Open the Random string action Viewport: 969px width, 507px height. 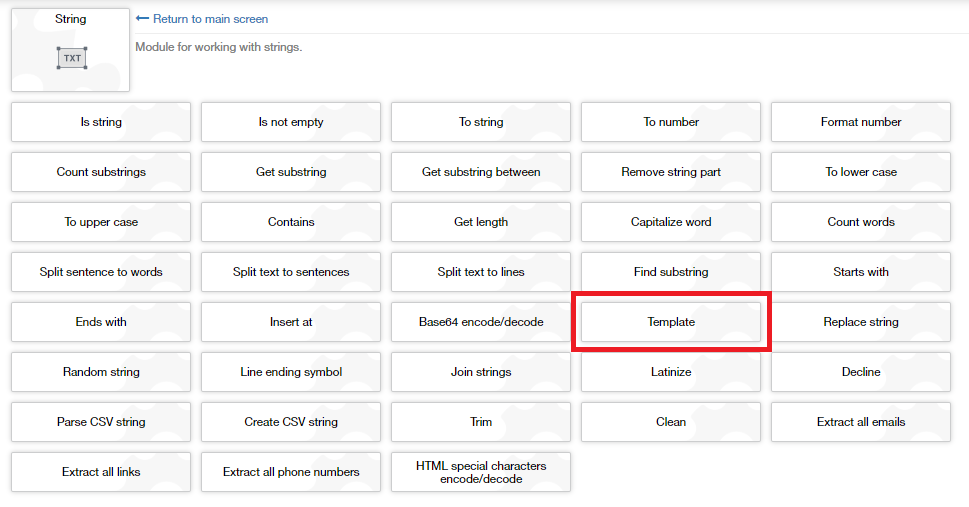tap(101, 372)
